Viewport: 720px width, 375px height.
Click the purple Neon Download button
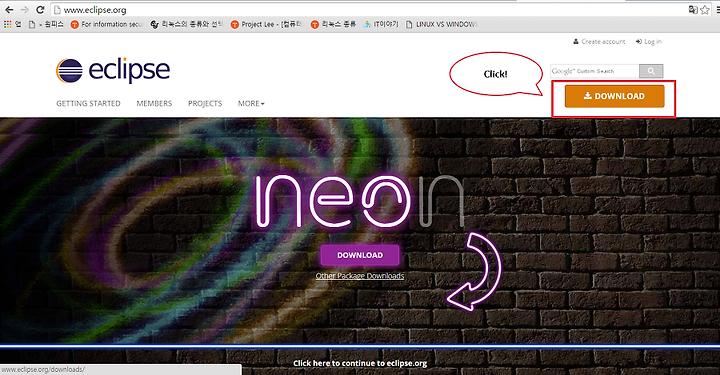coord(360,255)
